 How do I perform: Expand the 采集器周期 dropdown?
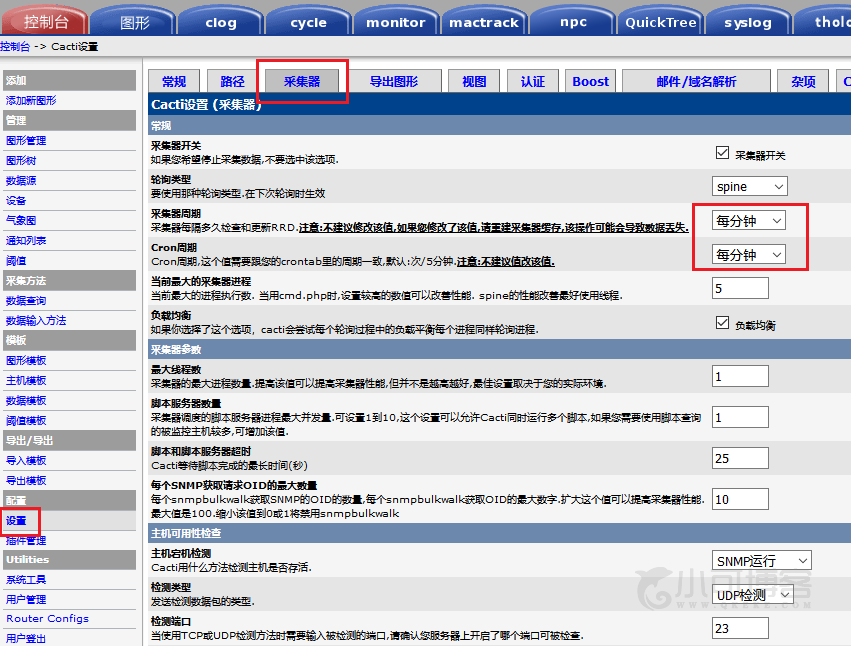tap(748, 220)
